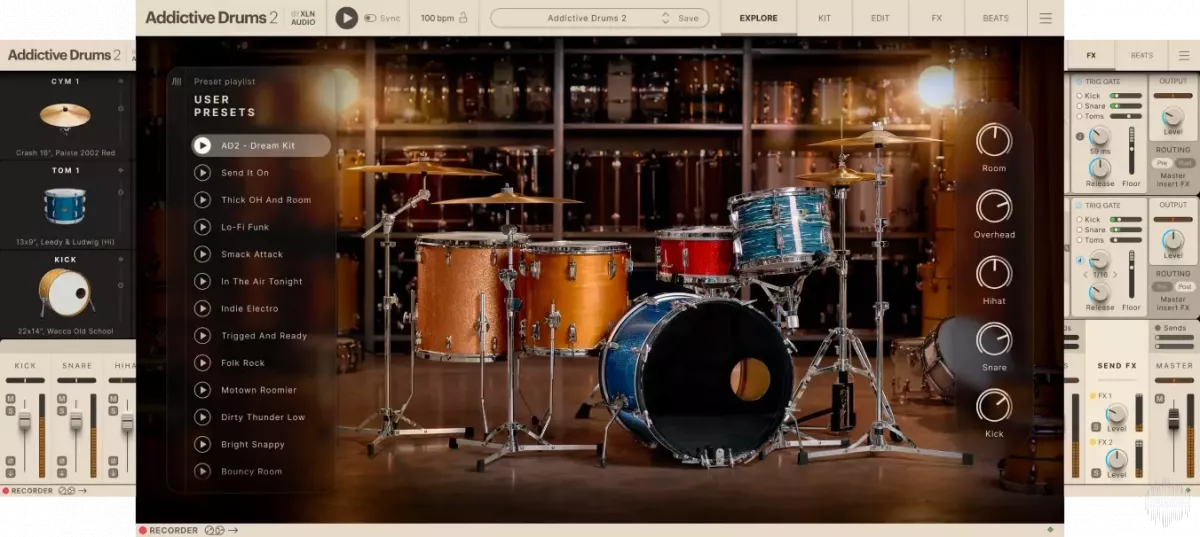Play the AD2 - Dream Kit preset
This screenshot has width=1200, height=537.
(203, 146)
